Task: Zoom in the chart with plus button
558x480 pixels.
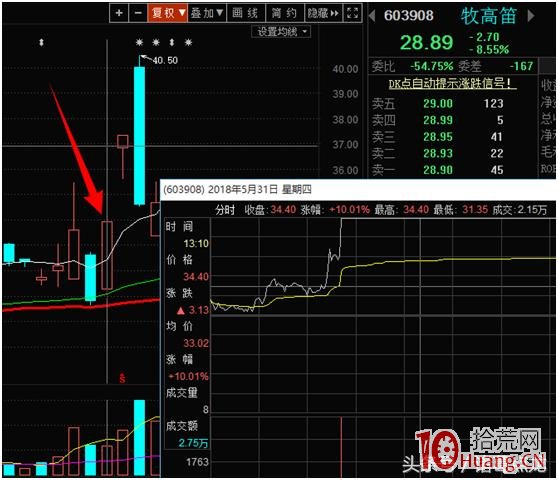Action: click(119, 13)
